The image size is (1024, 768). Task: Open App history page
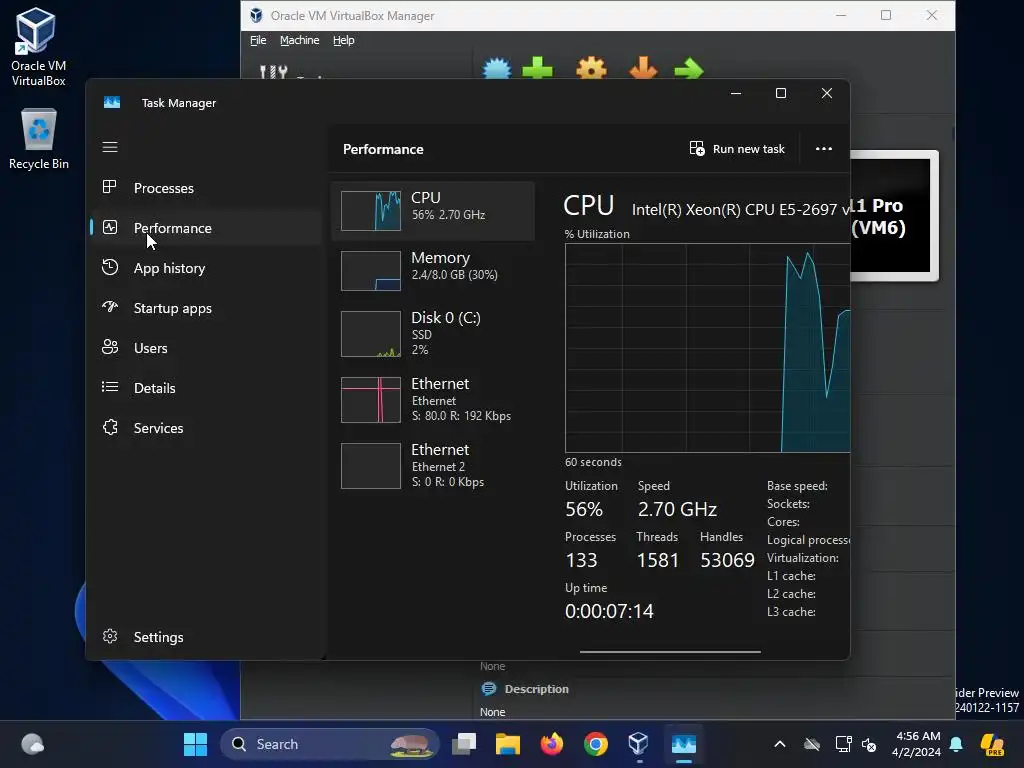[x=206, y=268]
